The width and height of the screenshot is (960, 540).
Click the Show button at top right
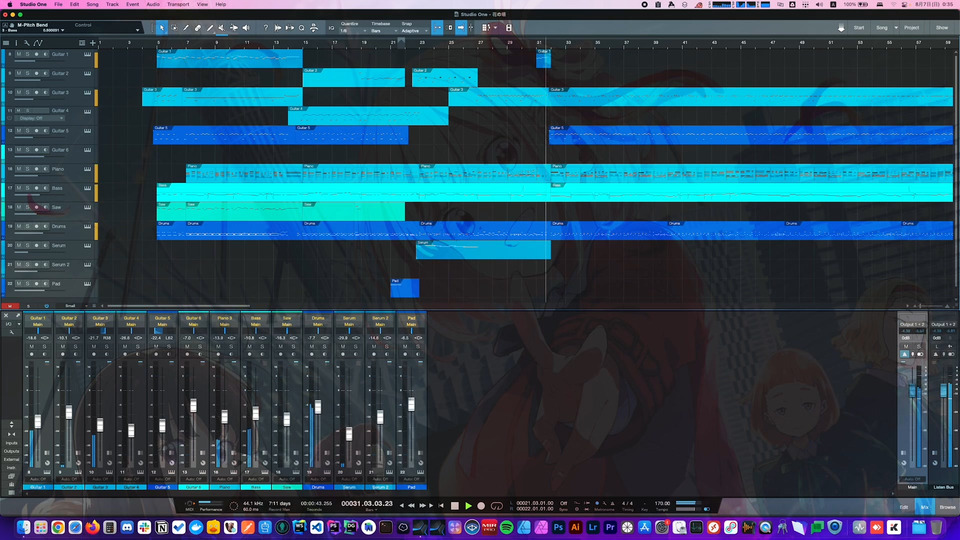pos(942,28)
